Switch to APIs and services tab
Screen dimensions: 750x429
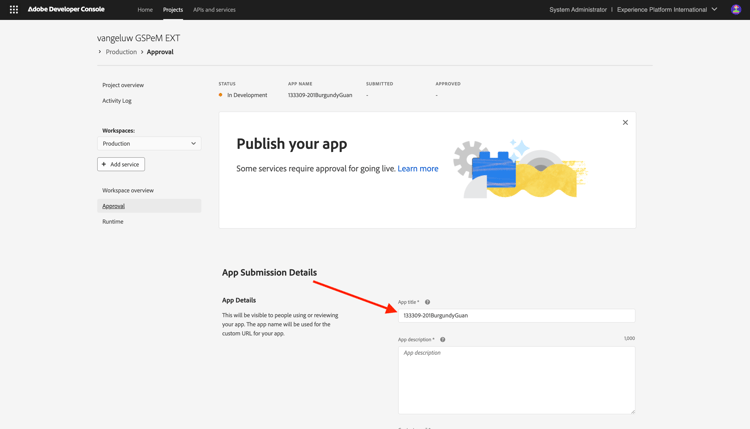click(214, 10)
